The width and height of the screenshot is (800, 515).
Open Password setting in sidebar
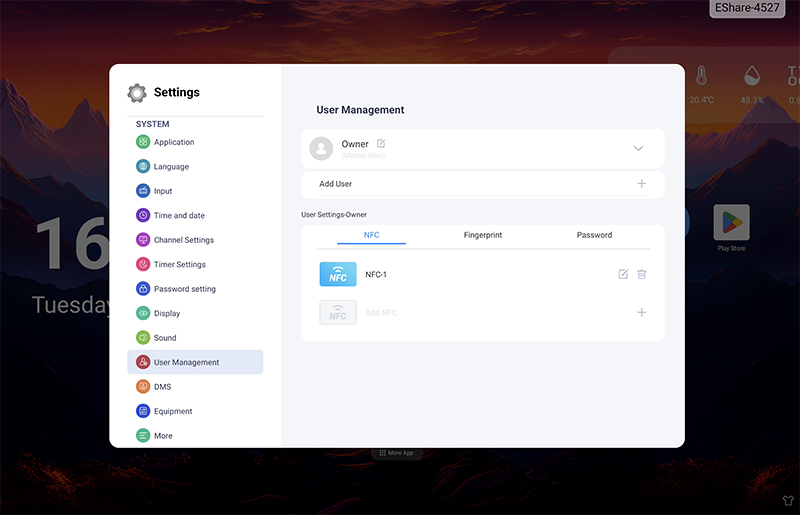184,289
